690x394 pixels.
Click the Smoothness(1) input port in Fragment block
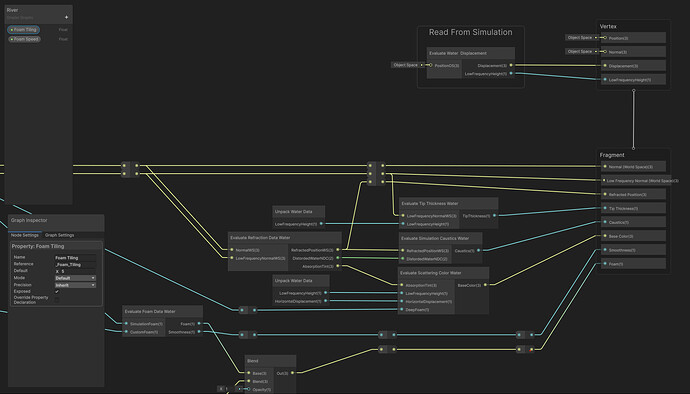[605, 250]
